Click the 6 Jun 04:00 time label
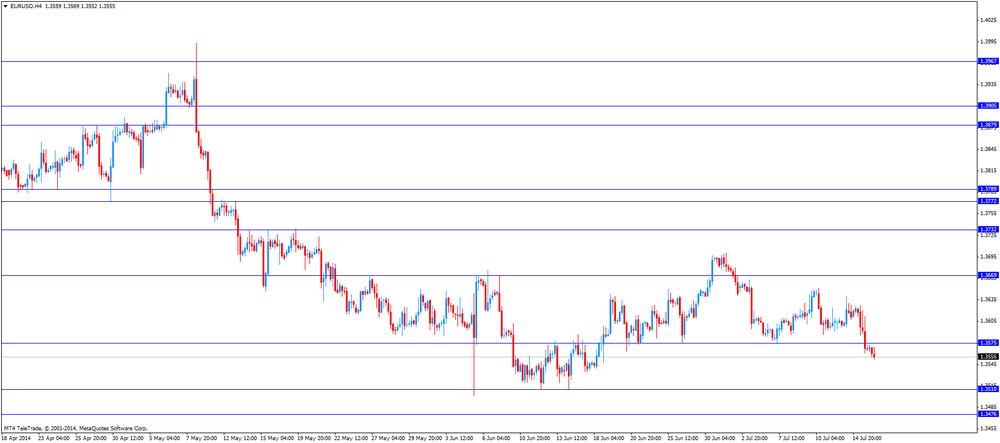The image size is (1000, 443). 497,439
